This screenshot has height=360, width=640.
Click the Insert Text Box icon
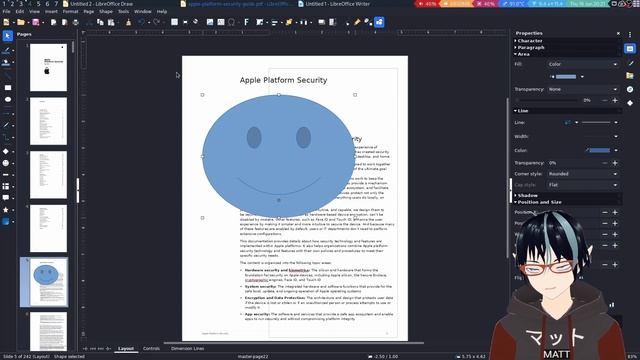(x=221, y=22)
